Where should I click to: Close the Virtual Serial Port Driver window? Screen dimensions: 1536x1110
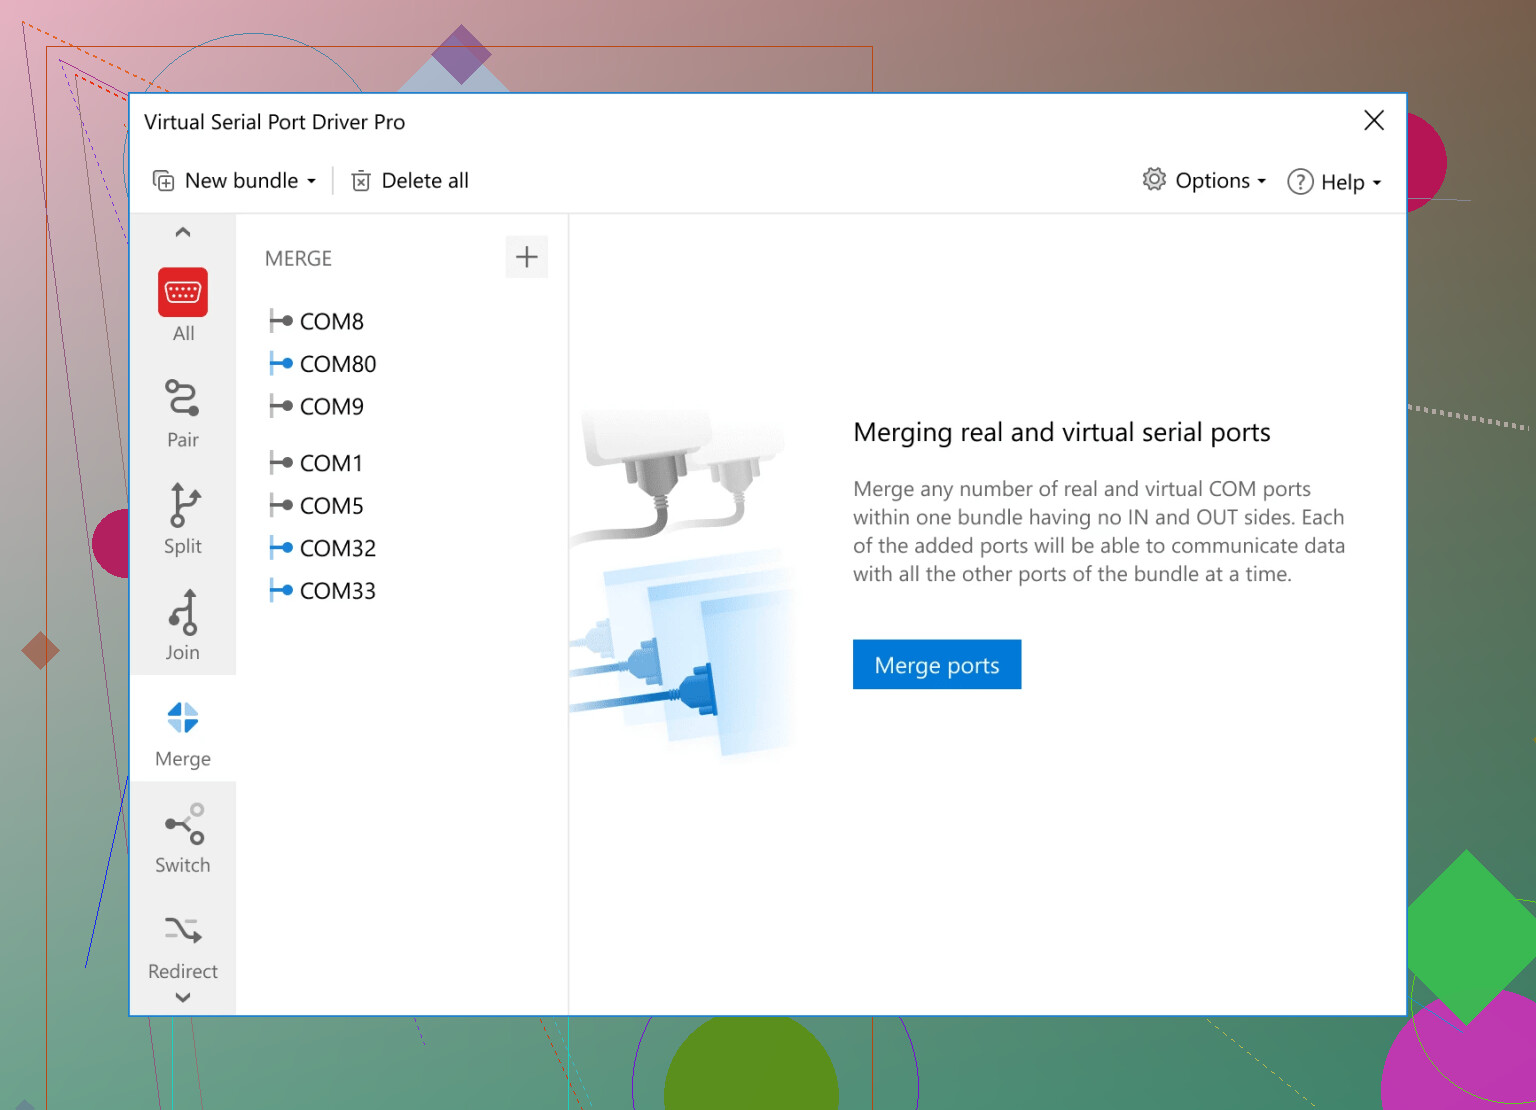(1374, 121)
